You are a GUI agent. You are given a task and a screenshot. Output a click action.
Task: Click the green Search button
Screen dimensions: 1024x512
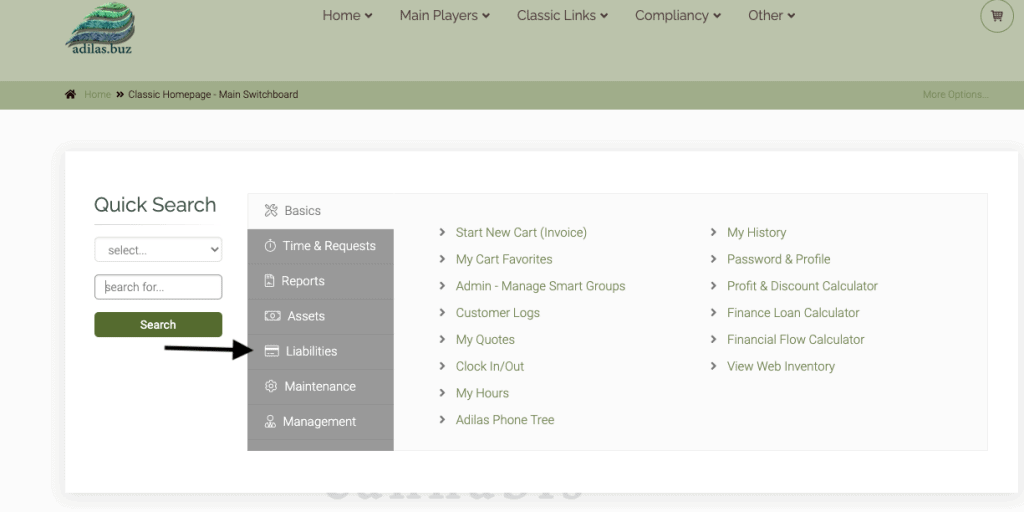(x=158, y=325)
